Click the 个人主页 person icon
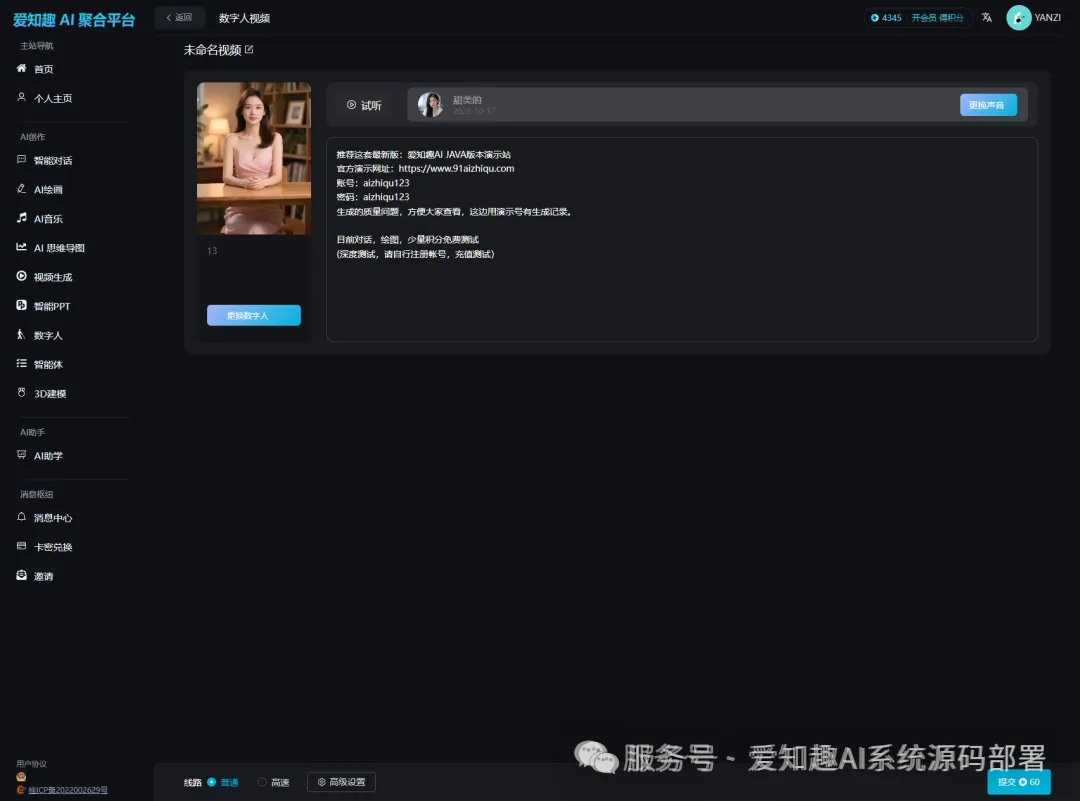Screen dimensions: 1080x801 pyautogui.click(x=21, y=97)
